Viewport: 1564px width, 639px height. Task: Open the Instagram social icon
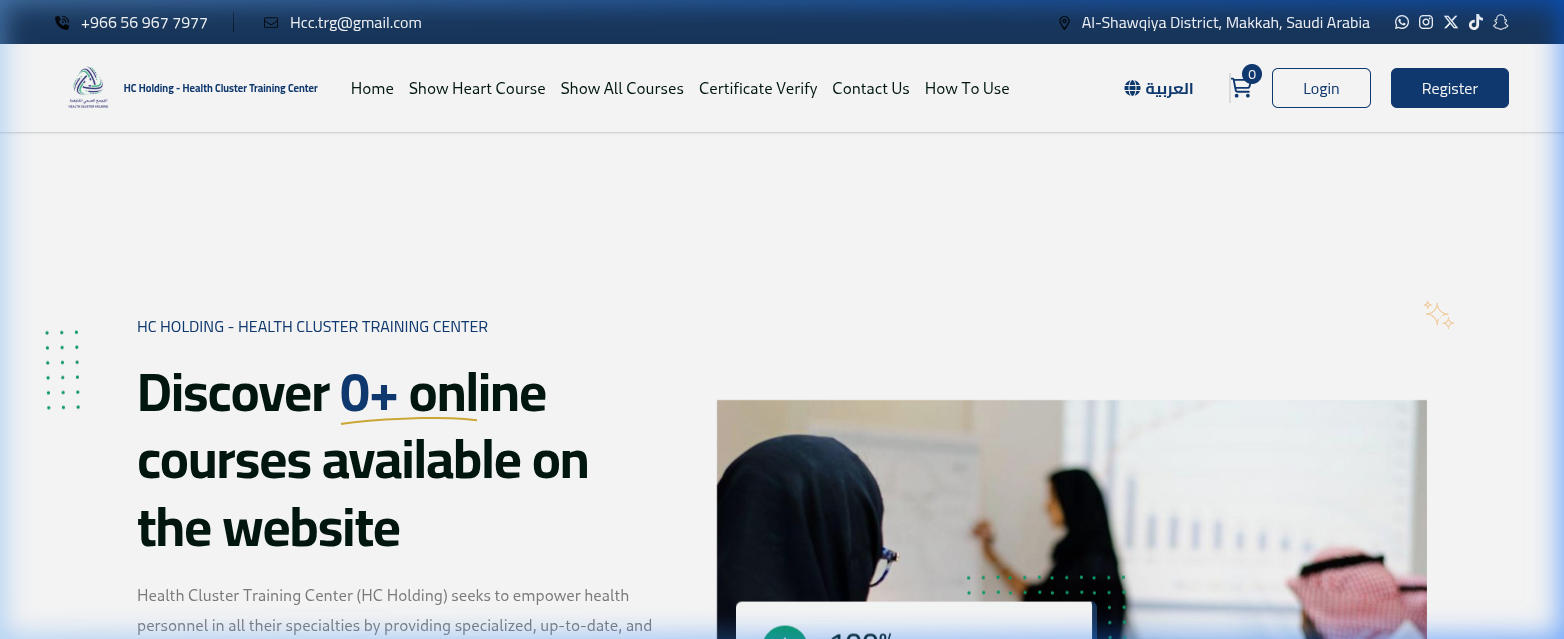pos(1426,22)
